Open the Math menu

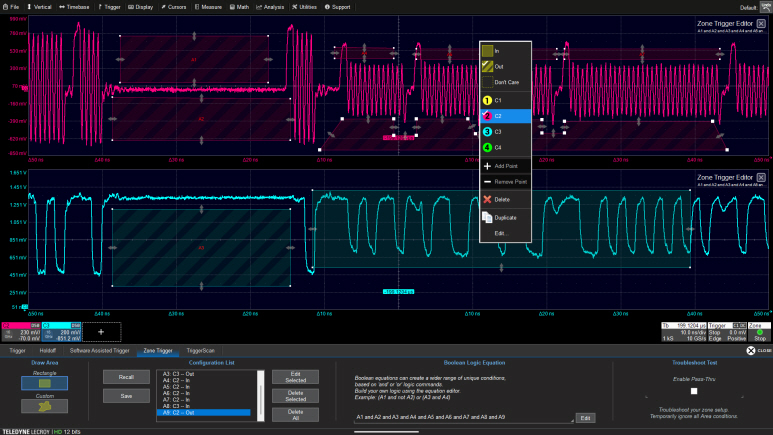pos(239,7)
